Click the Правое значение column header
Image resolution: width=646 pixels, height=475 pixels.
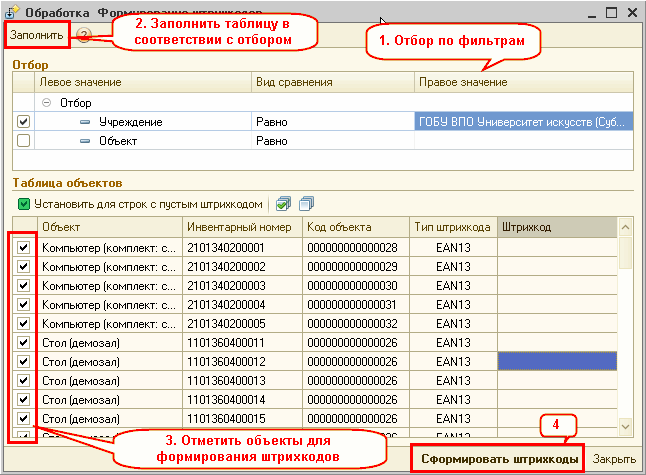pos(524,82)
